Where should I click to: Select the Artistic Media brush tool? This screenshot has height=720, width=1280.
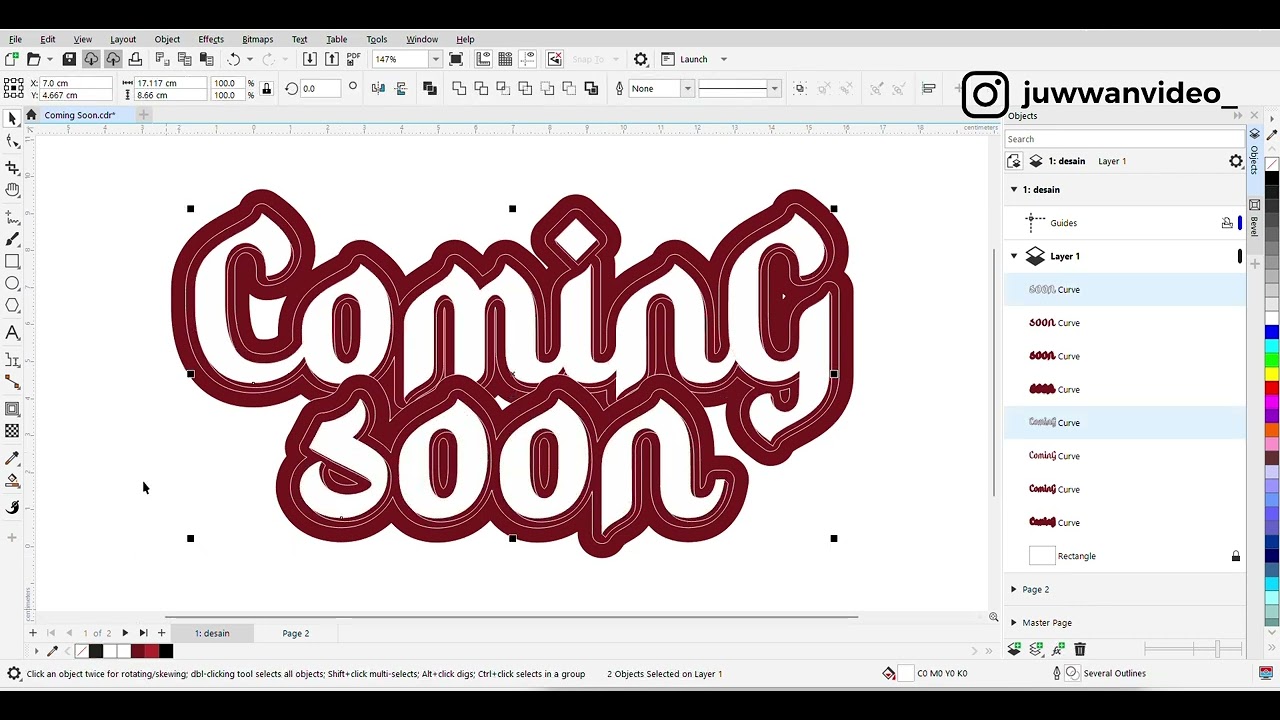click(12, 238)
